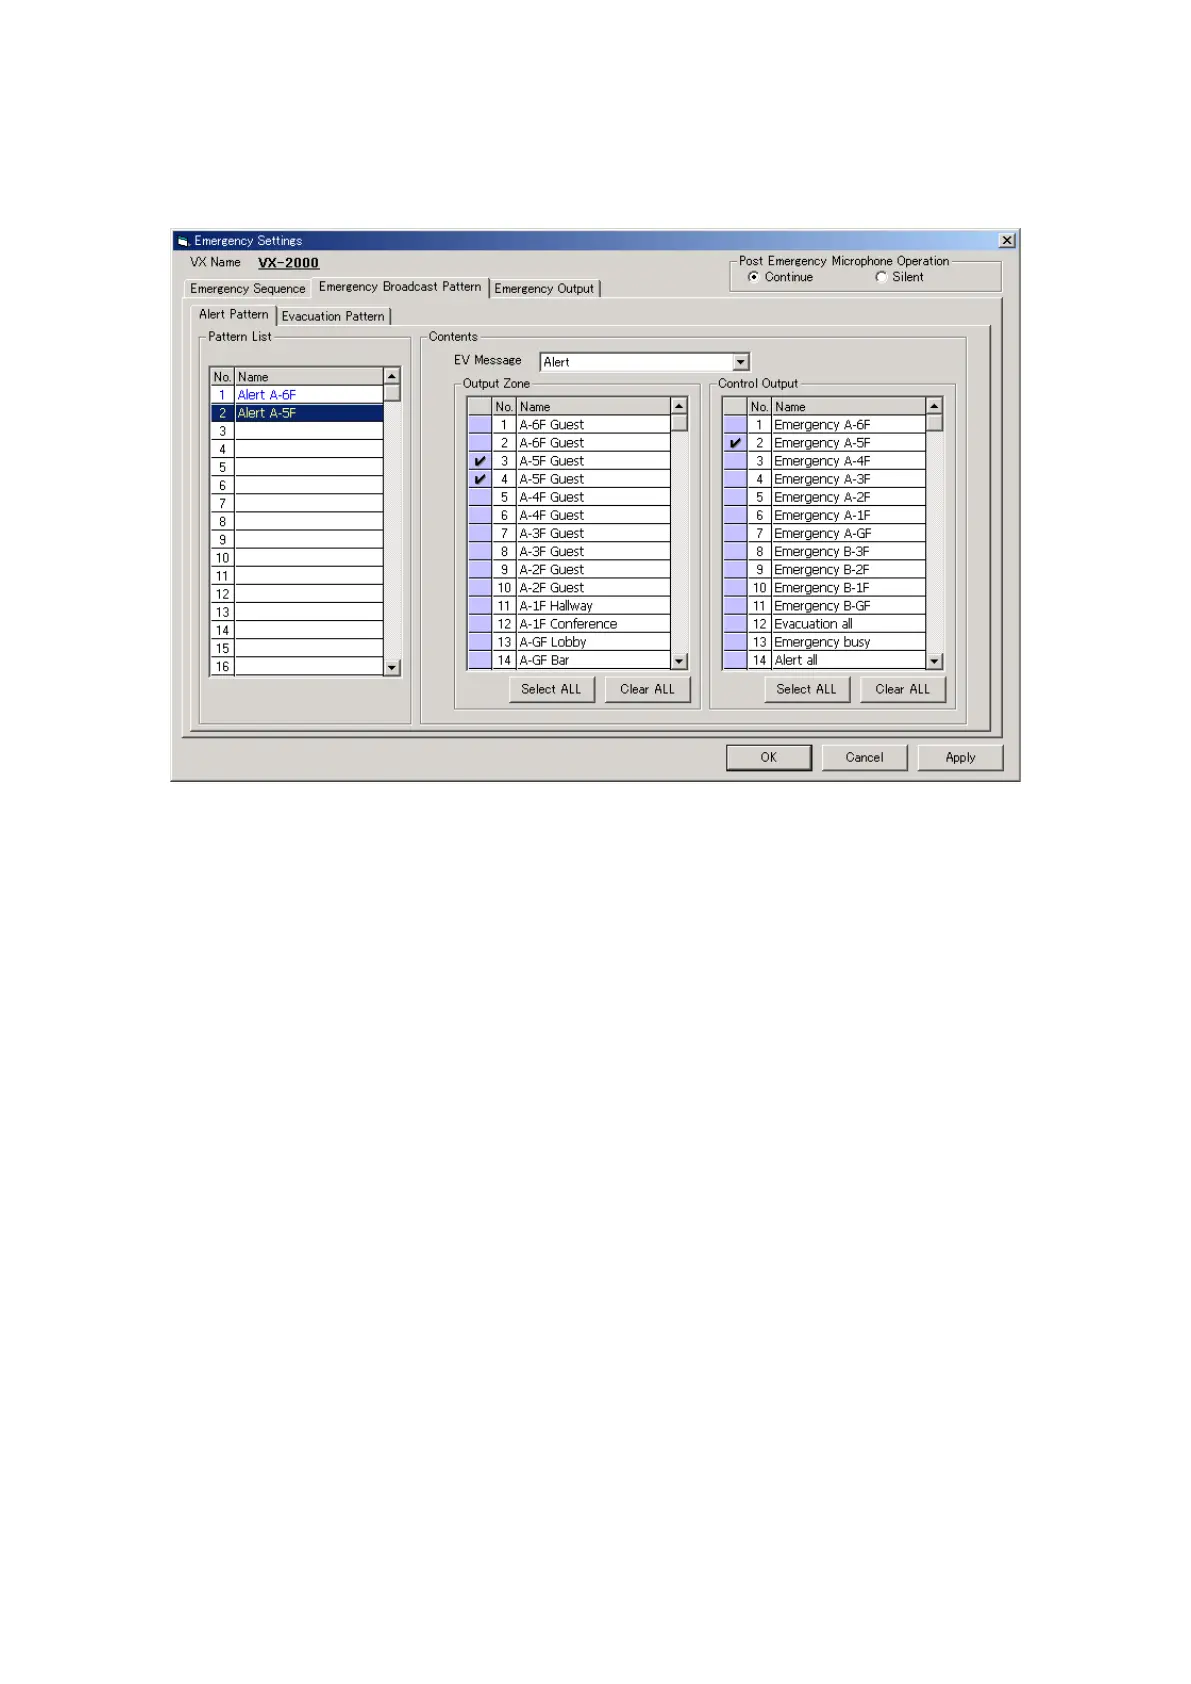Uncheck control output Emergency A-5F

(x=735, y=443)
